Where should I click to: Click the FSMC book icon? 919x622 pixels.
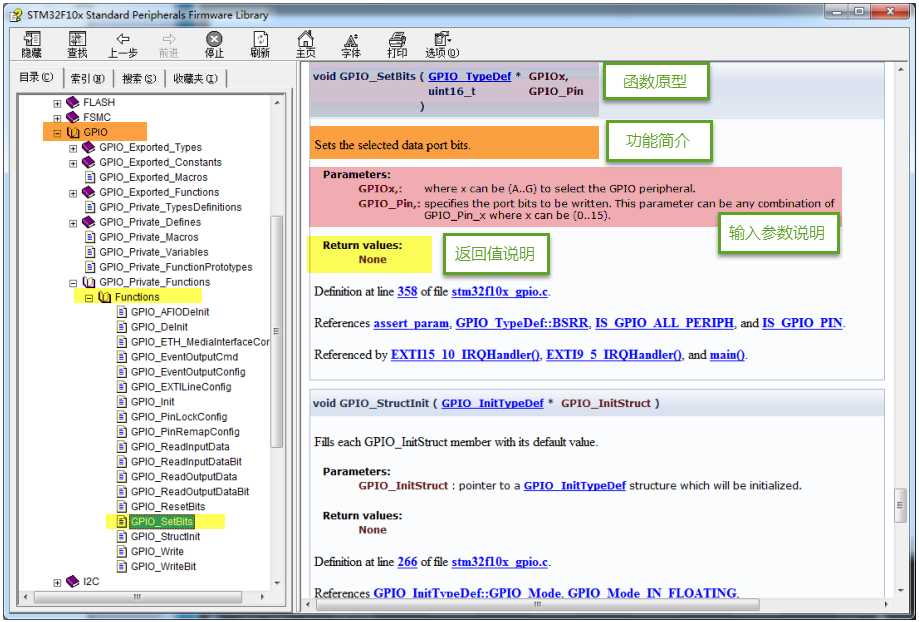tap(73, 117)
